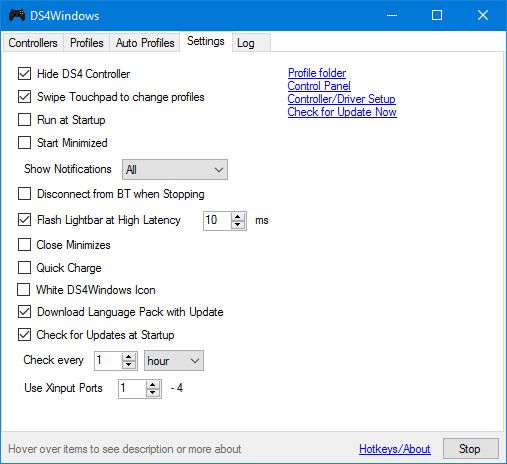Screen dimensions: 507x464
Task: Uncheck Hide DS4 Controller
Action: click(24, 74)
